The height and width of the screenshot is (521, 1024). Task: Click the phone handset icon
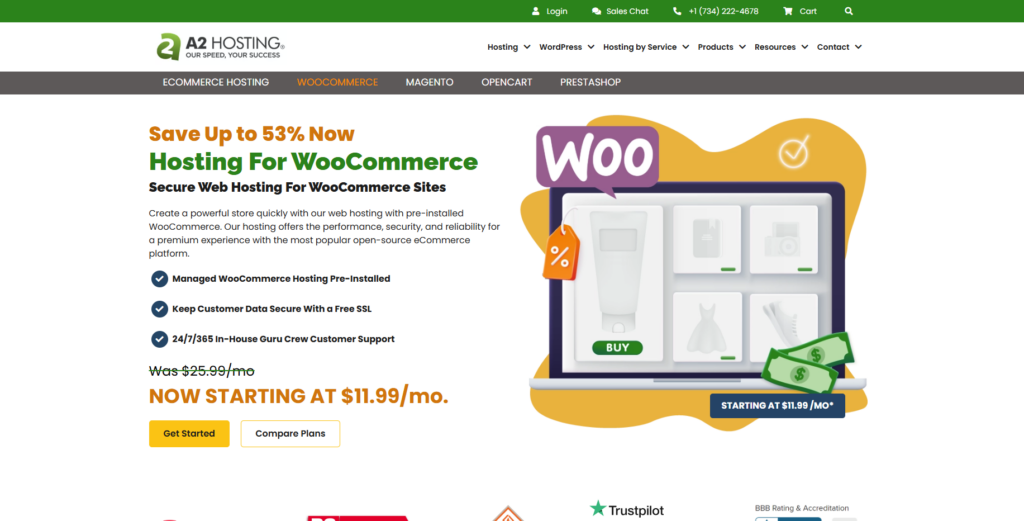point(677,11)
